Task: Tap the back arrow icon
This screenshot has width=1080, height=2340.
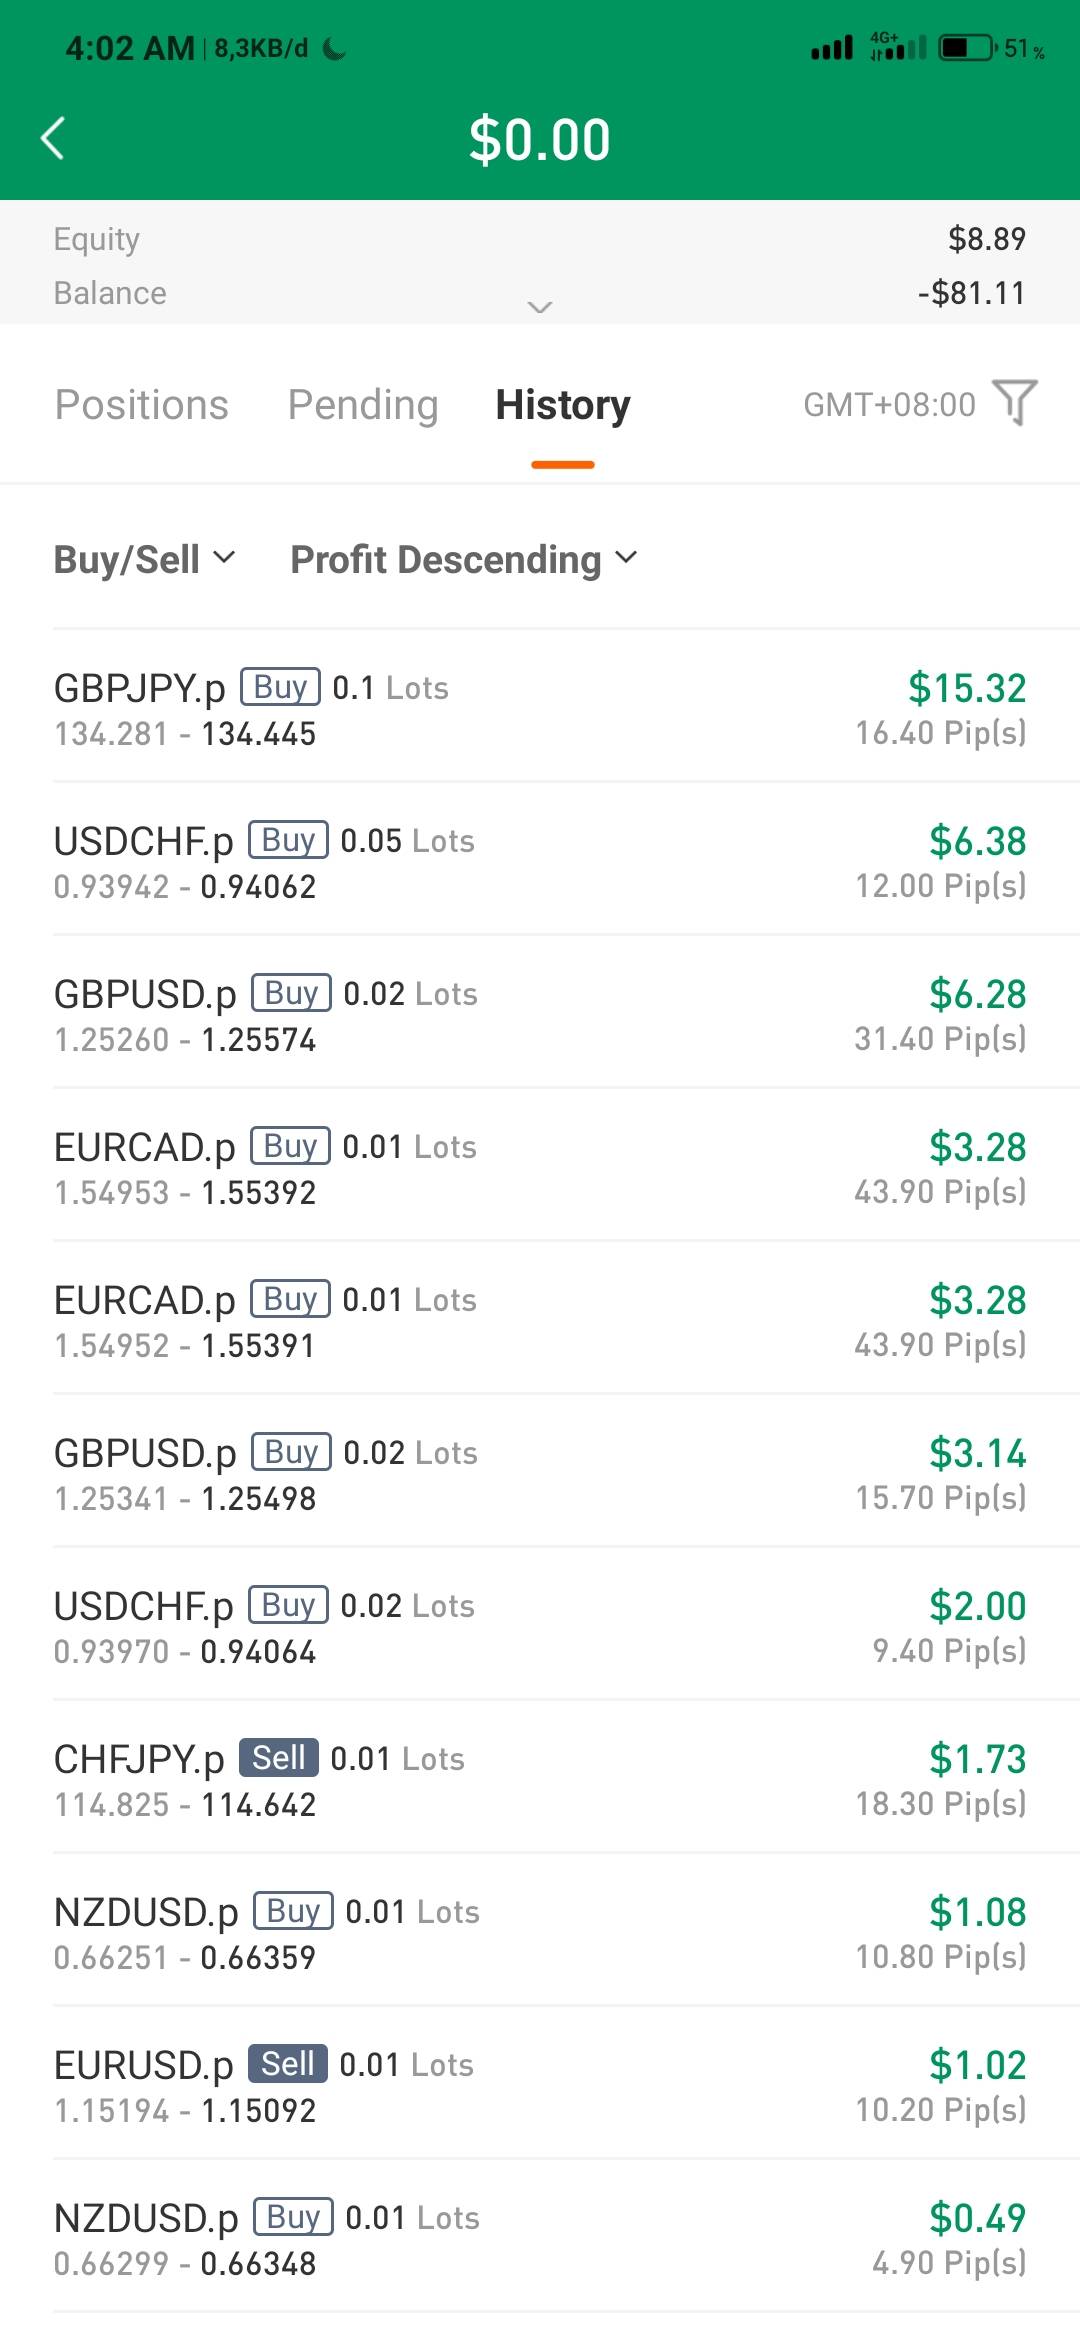Action: pos(53,138)
